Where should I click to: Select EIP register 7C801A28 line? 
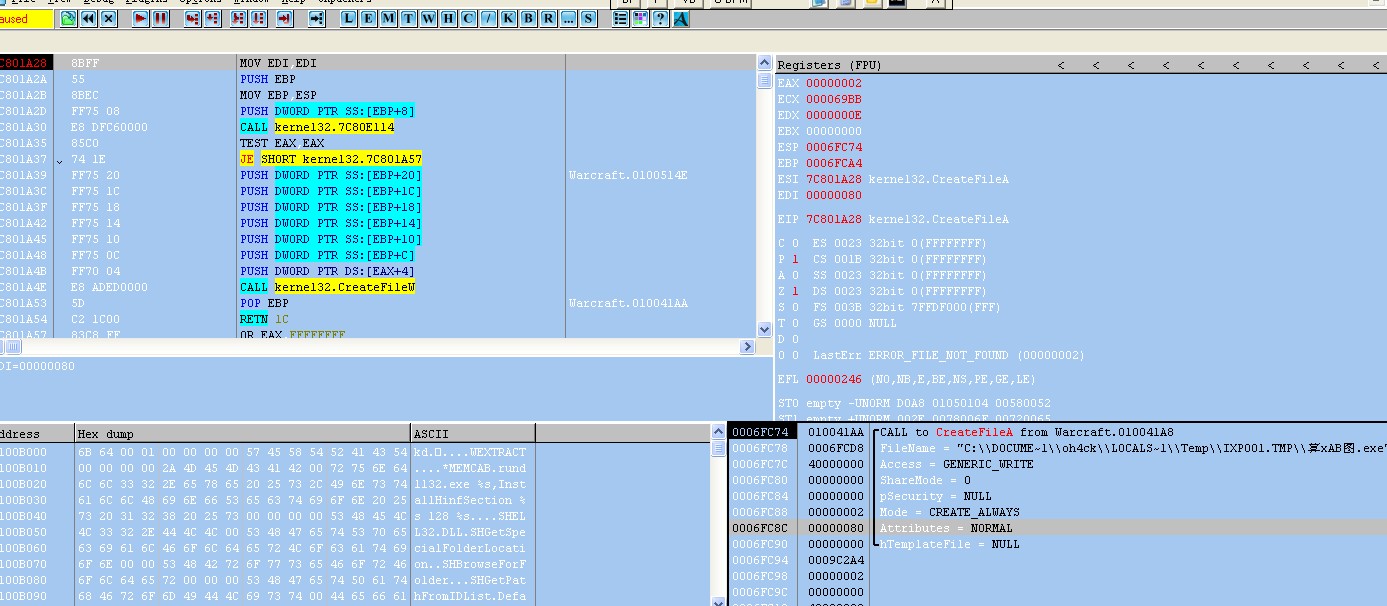tap(893, 219)
